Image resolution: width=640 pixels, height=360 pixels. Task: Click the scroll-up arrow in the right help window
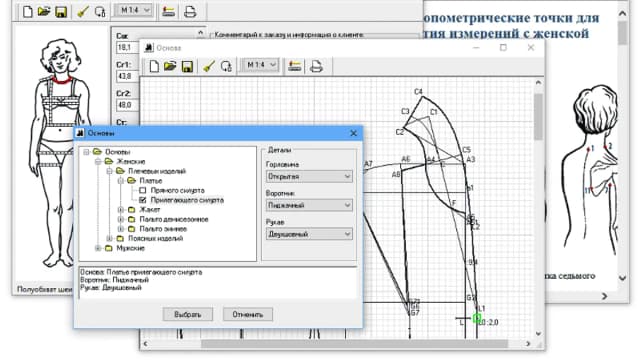(x=622, y=13)
